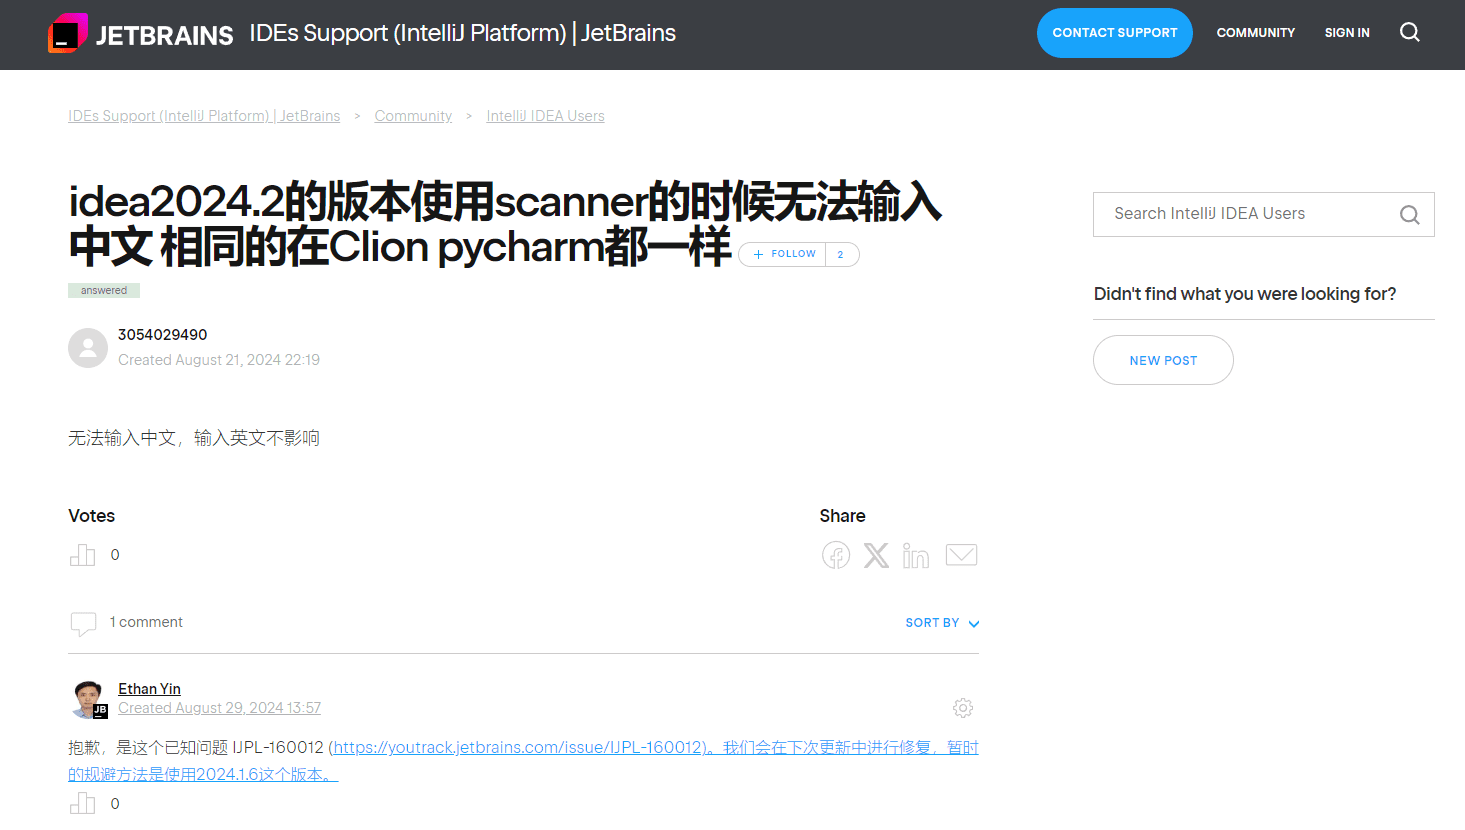Share post via email envelope icon
Screen dimensions: 1465x830
coord(961,555)
